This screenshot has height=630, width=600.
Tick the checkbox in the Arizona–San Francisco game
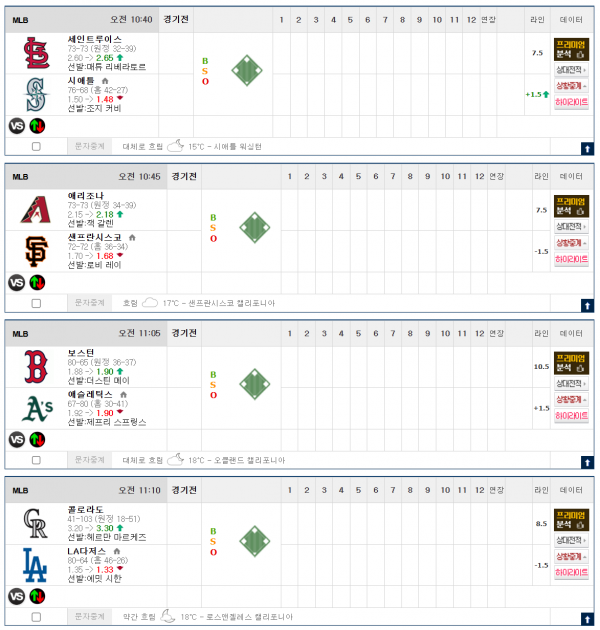coord(36,303)
